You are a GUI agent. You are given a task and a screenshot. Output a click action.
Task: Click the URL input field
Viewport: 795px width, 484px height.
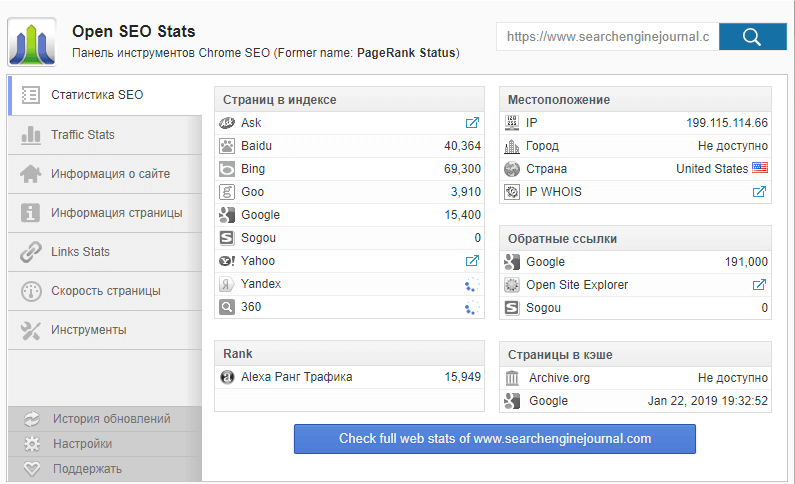tap(607, 36)
